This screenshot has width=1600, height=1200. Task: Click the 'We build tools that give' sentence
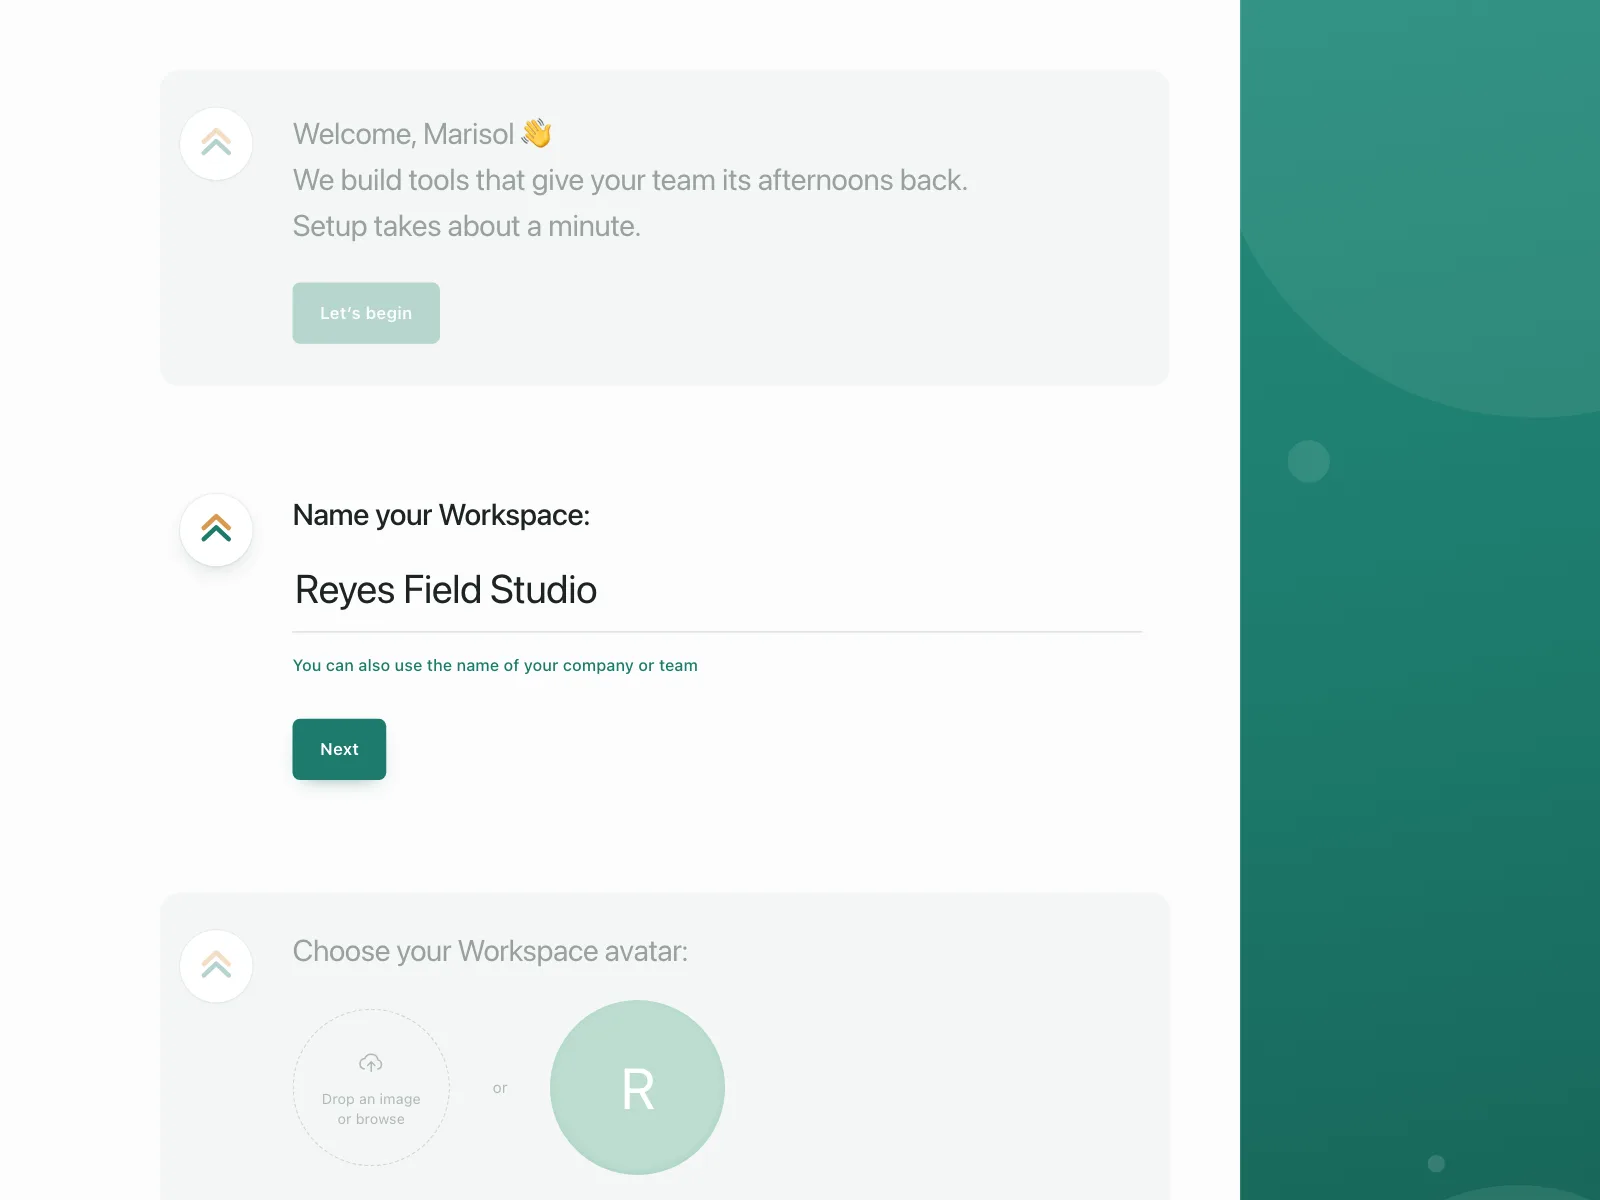click(630, 181)
